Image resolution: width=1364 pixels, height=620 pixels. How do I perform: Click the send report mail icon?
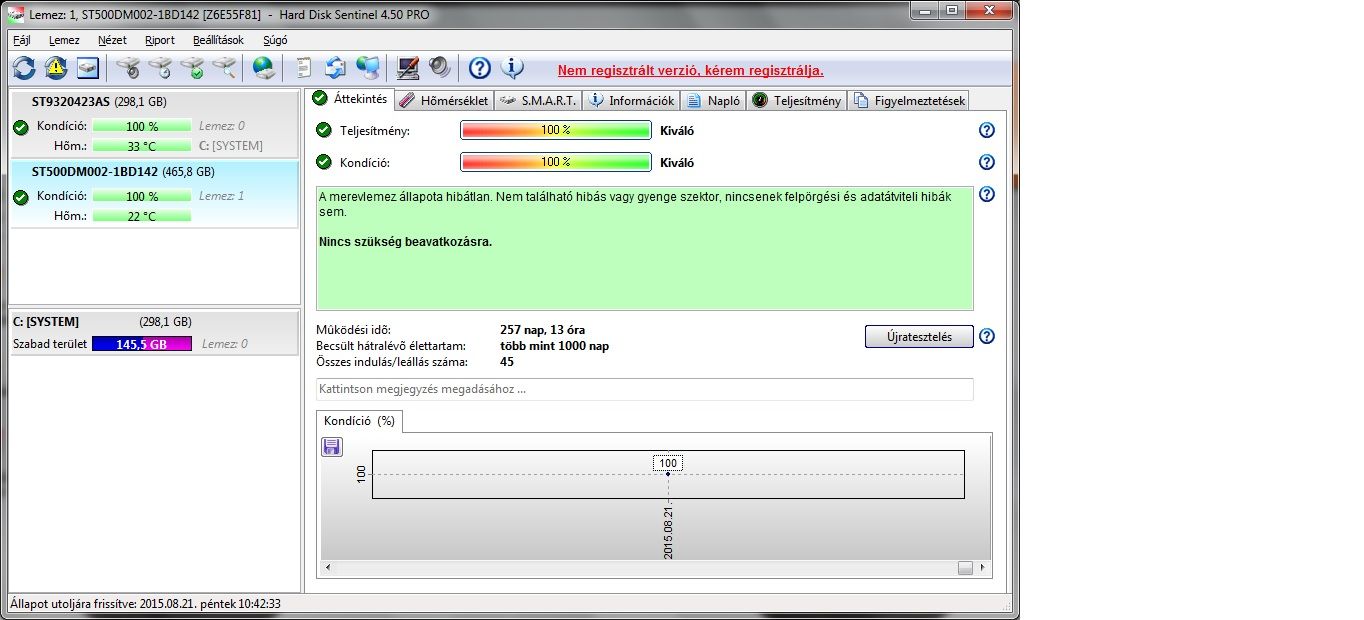pyautogui.click(x=336, y=68)
